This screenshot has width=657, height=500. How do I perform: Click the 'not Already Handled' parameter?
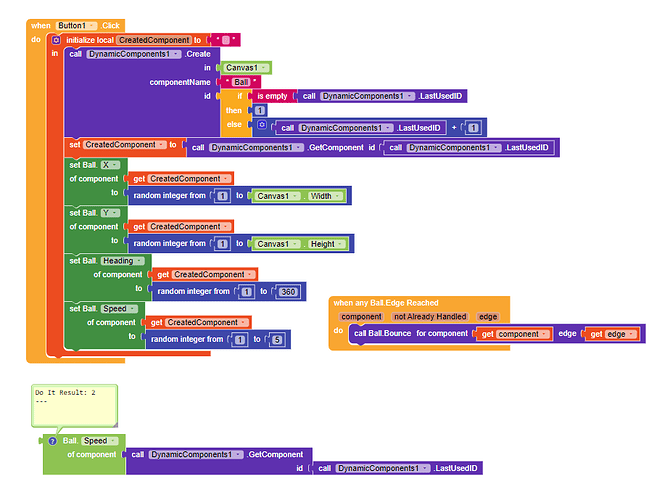(x=430, y=317)
